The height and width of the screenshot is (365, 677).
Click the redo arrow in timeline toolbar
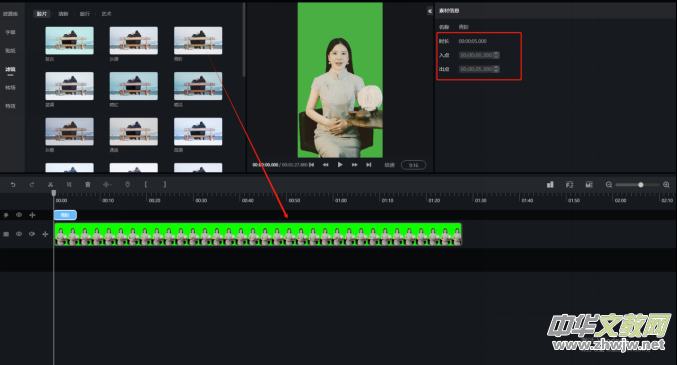click(32, 184)
